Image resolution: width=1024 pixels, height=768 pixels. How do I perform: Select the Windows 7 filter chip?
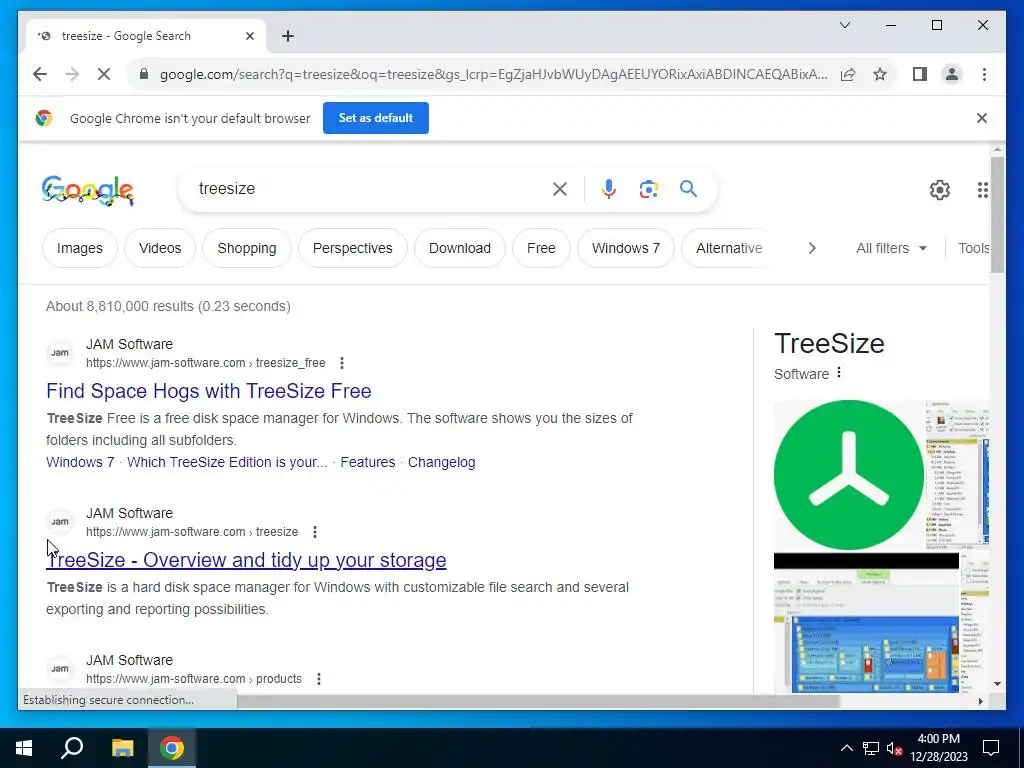tap(626, 248)
